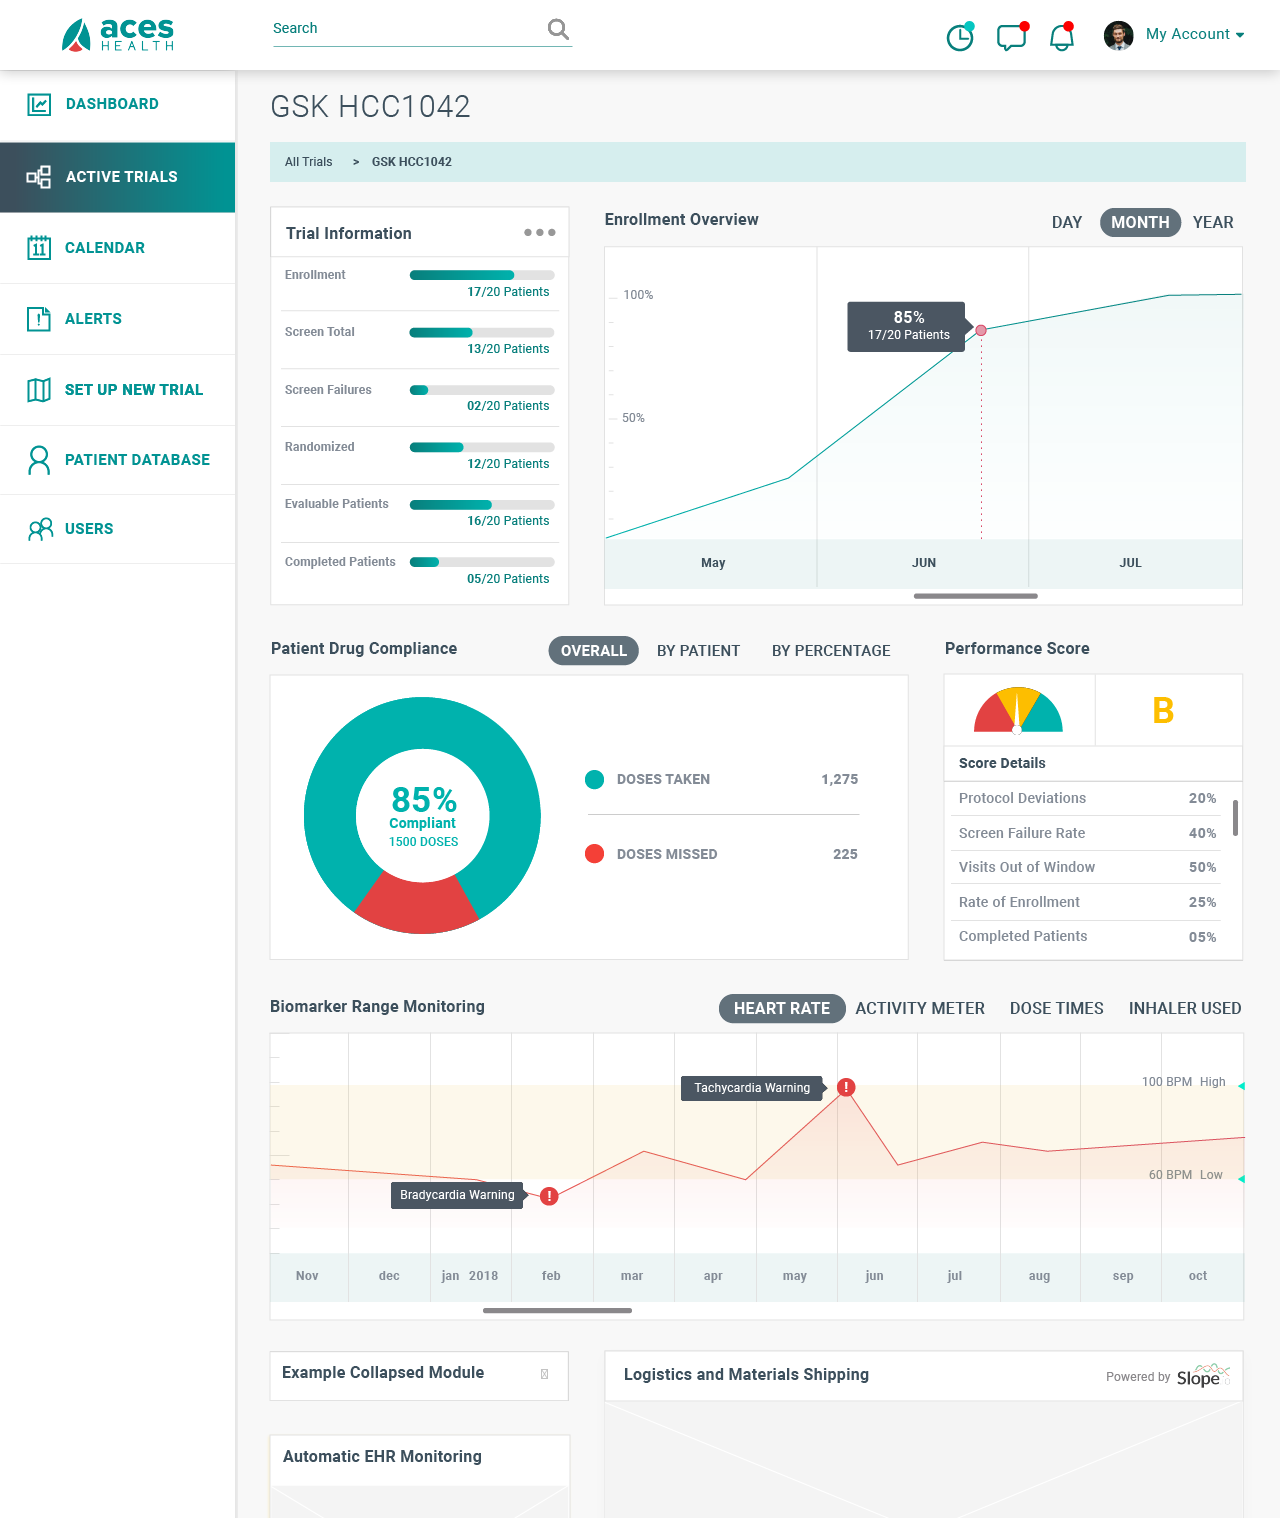This screenshot has width=1280, height=1518.
Task: Click the Aces Health logo
Action: click(x=118, y=35)
